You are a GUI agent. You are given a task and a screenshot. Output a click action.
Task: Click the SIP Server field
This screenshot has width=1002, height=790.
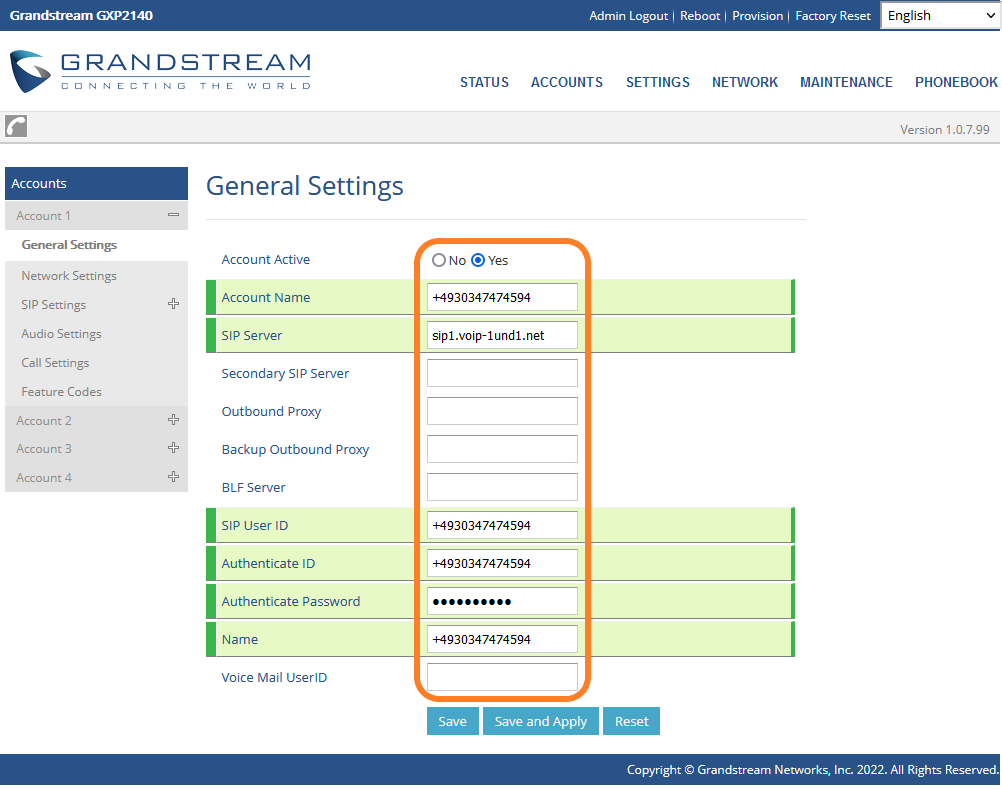pyautogui.click(x=502, y=336)
